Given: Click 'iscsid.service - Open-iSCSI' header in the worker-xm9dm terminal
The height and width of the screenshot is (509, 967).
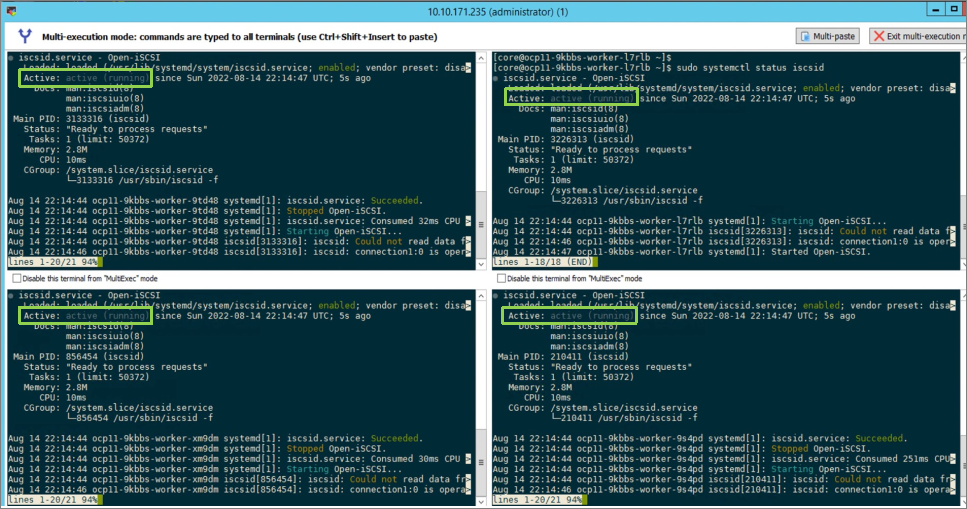Looking at the screenshot, I should tap(89, 296).
